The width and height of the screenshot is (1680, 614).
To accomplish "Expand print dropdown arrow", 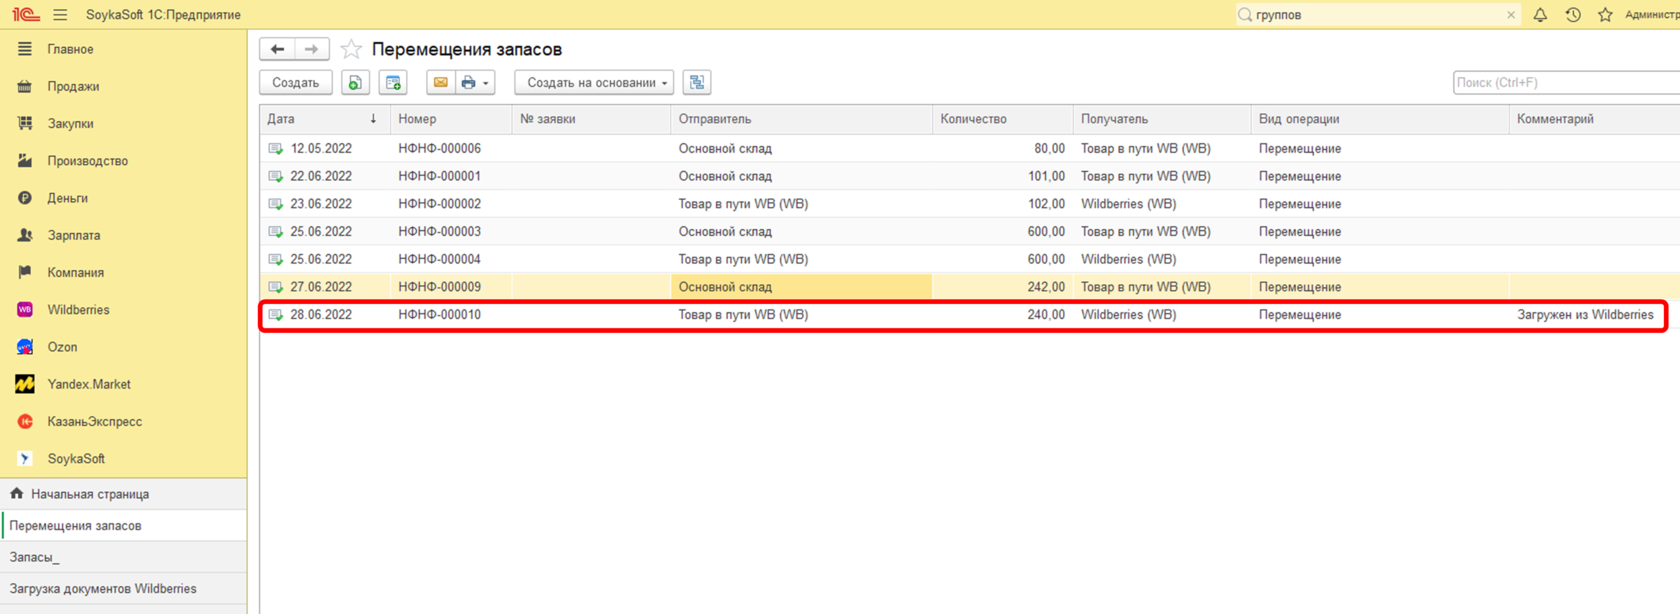I will pyautogui.click(x=486, y=83).
